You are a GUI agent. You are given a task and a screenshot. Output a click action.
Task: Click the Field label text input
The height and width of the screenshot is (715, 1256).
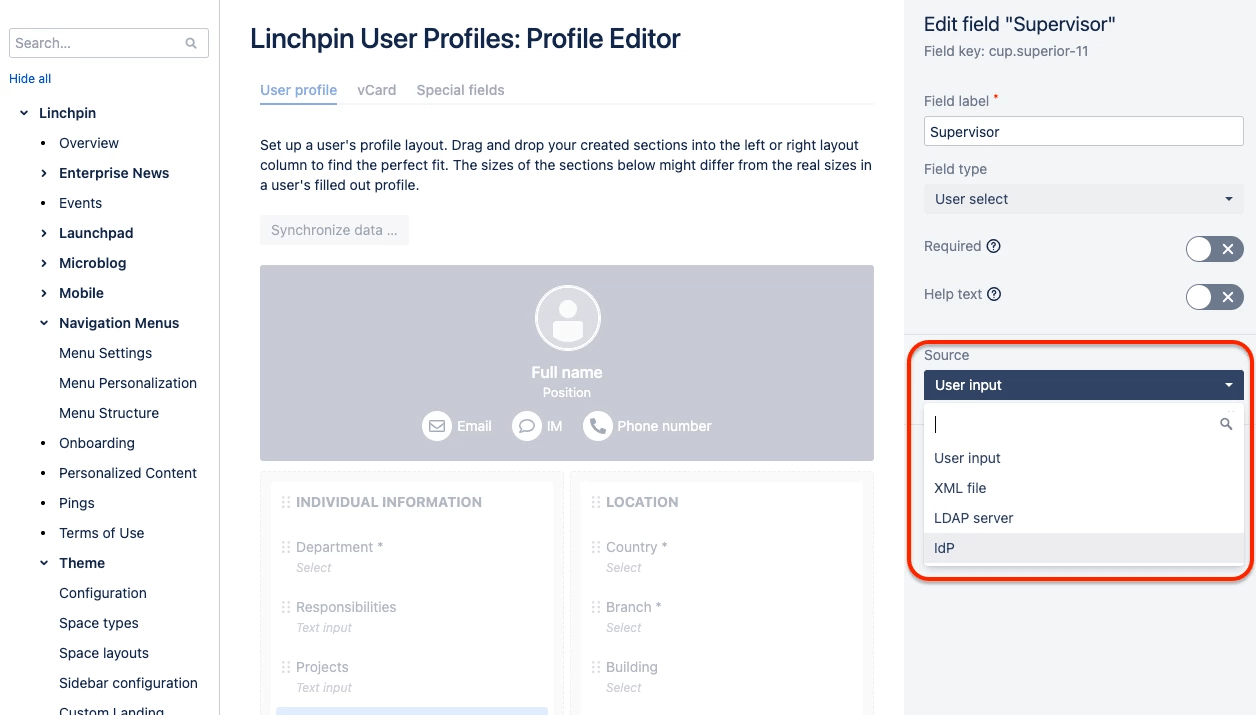click(1083, 132)
